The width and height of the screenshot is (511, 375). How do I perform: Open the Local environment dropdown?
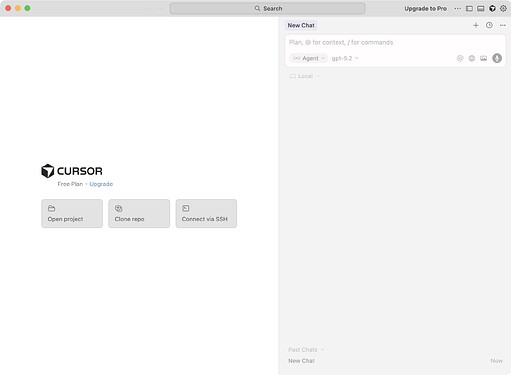[x=305, y=76]
